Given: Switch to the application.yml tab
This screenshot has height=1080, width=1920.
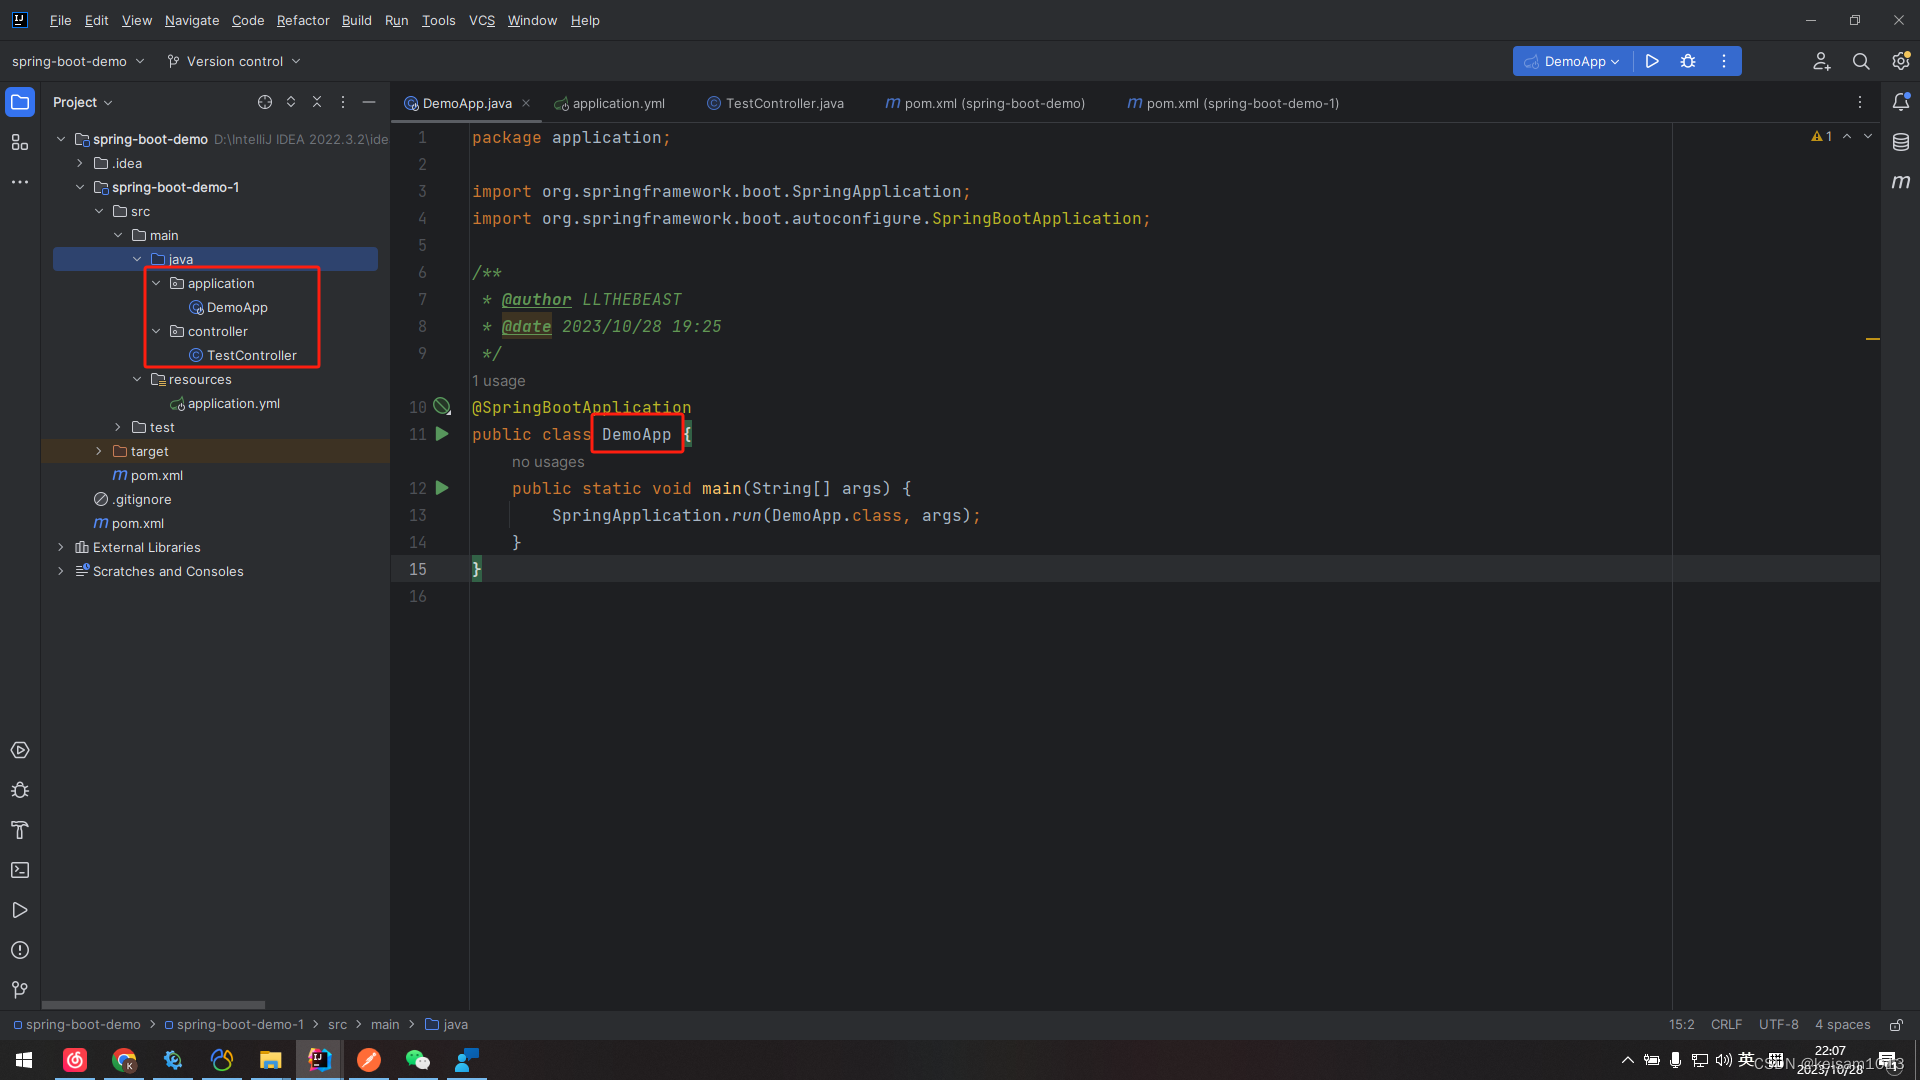Looking at the screenshot, I should click(x=609, y=103).
